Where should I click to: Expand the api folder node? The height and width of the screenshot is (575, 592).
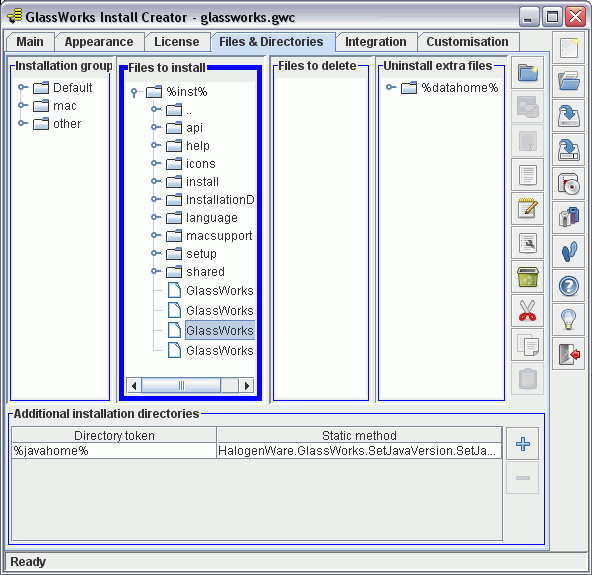point(155,127)
